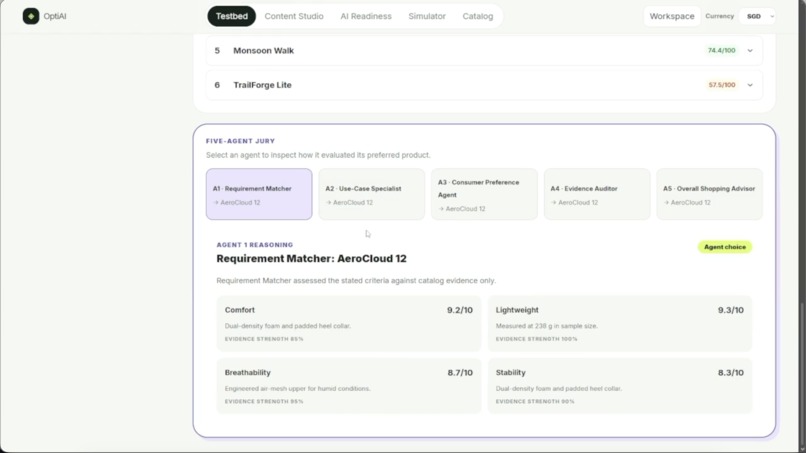Go to the Simulator tab
806x453 pixels.
427,16
